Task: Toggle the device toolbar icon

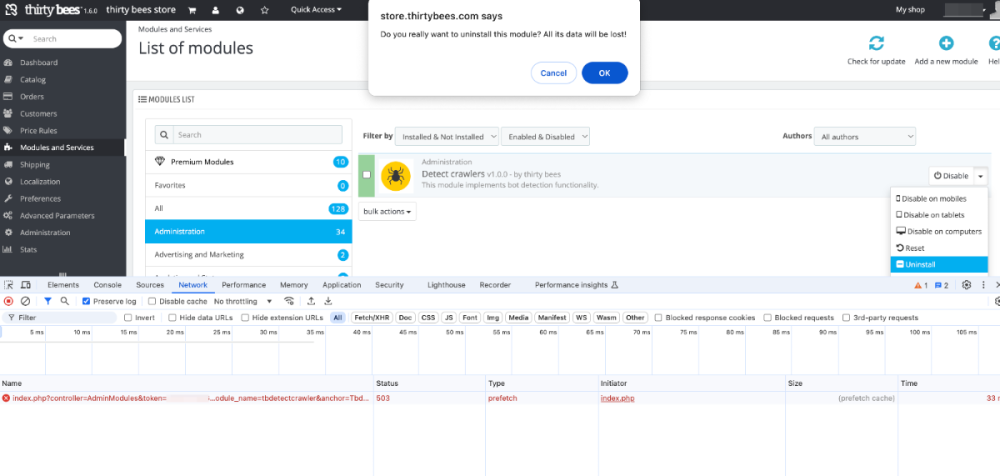Action: (x=26, y=285)
